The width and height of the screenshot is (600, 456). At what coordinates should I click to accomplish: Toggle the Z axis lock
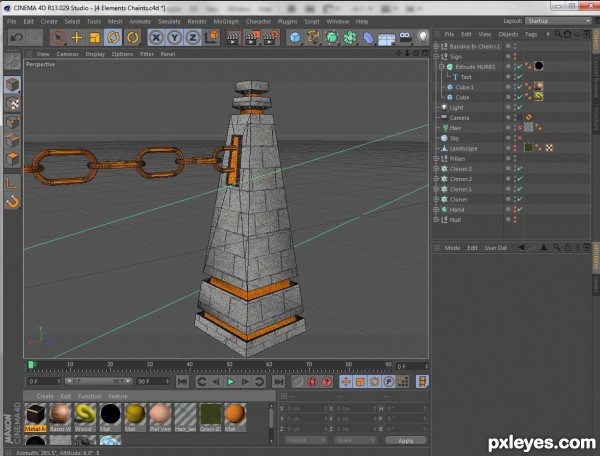[x=192, y=37]
